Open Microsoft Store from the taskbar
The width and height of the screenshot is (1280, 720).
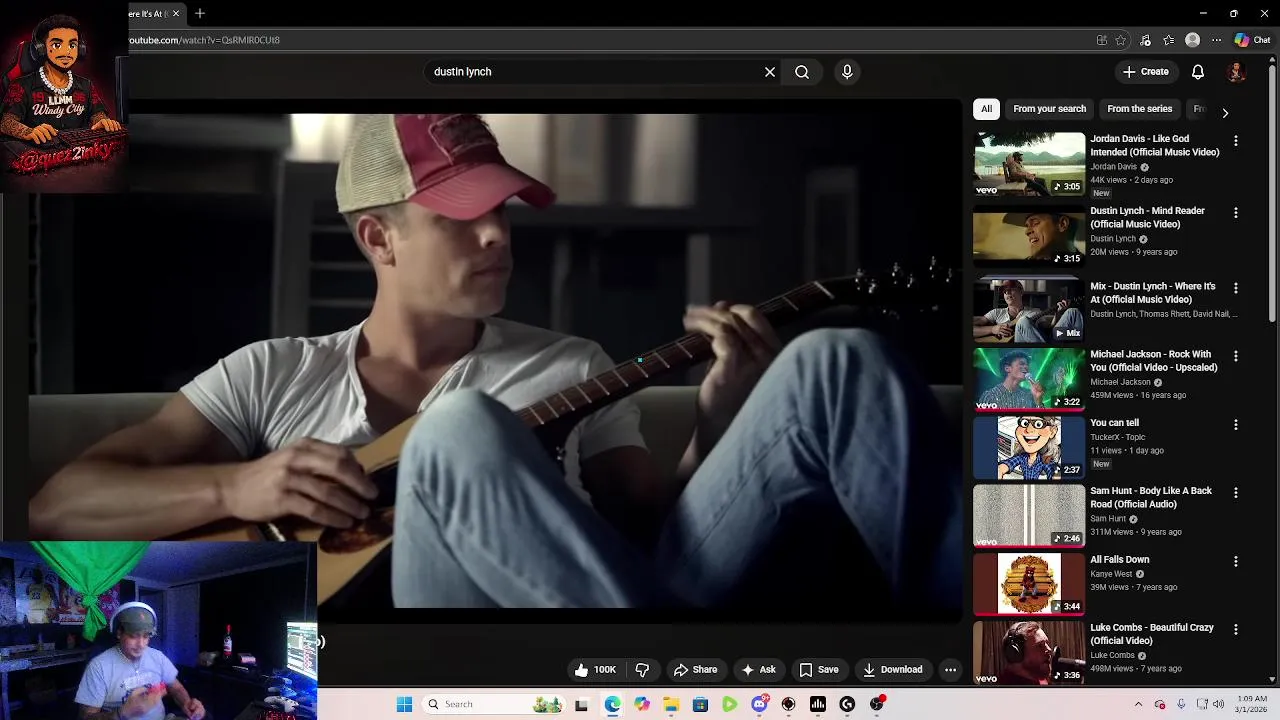(700, 704)
